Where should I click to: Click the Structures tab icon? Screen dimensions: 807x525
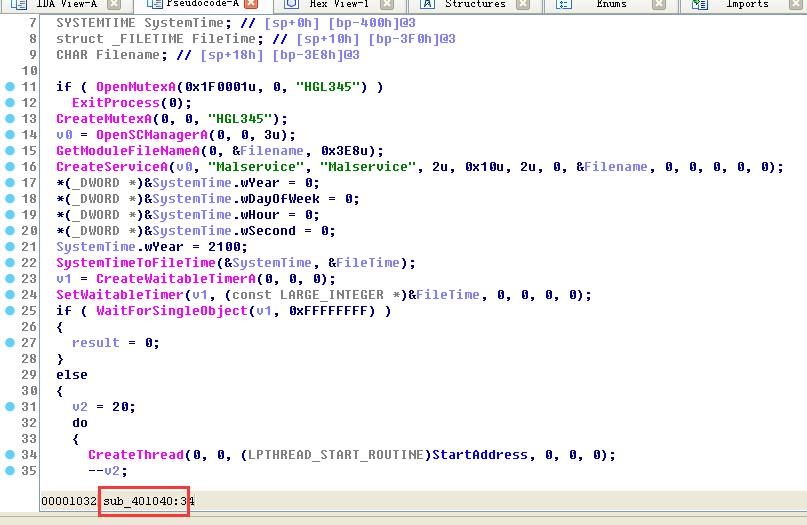(x=426, y=5)
